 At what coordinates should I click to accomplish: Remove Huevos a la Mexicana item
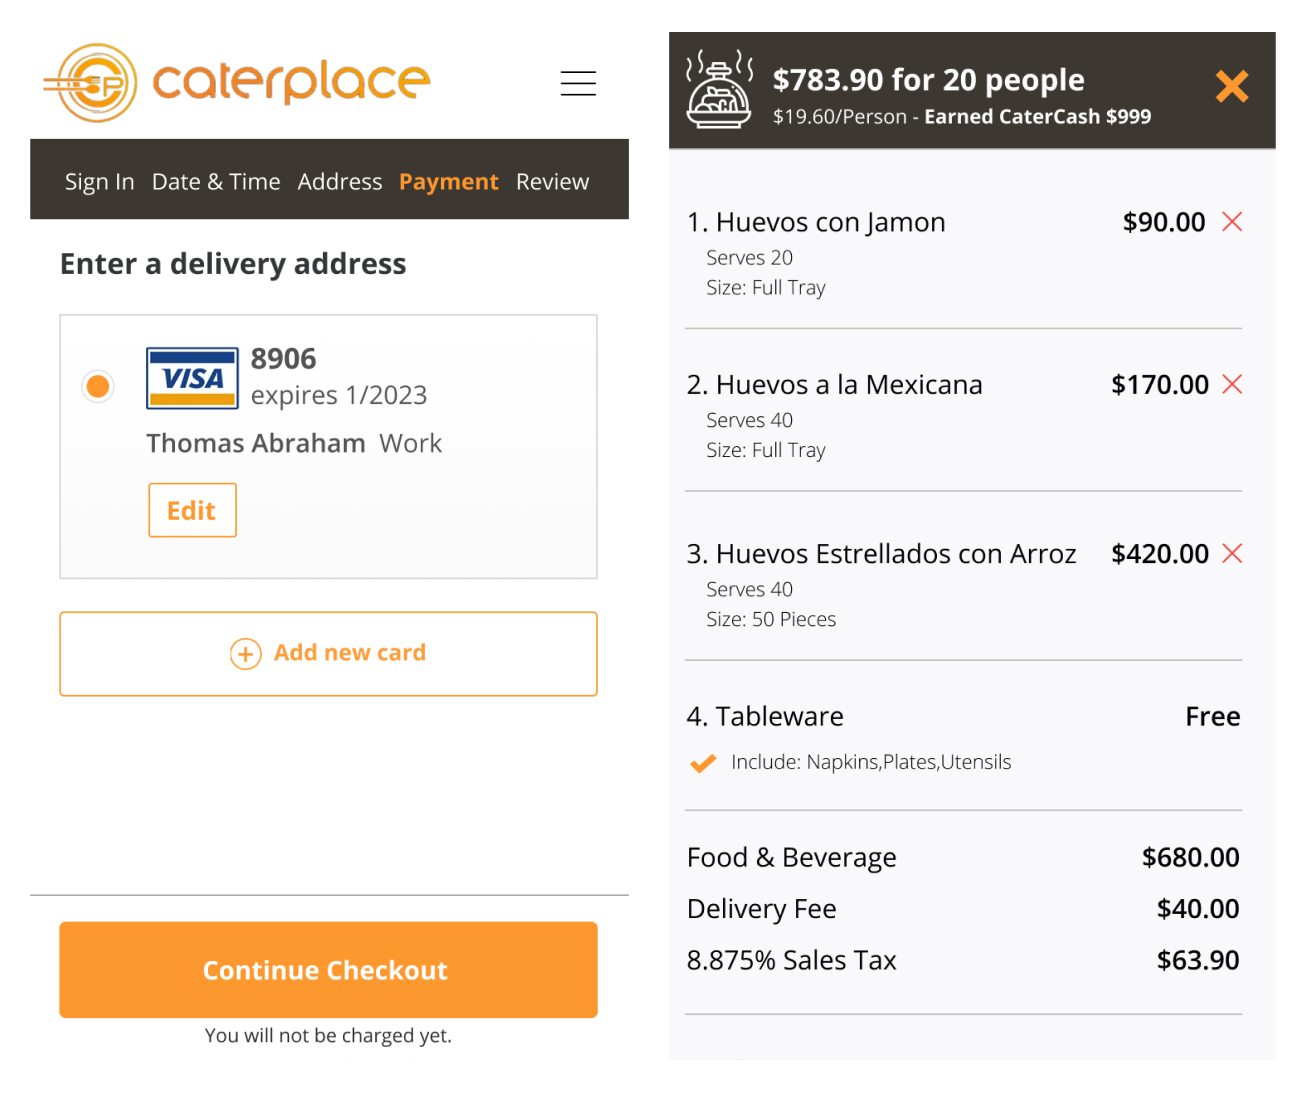tap(1232, 384)
